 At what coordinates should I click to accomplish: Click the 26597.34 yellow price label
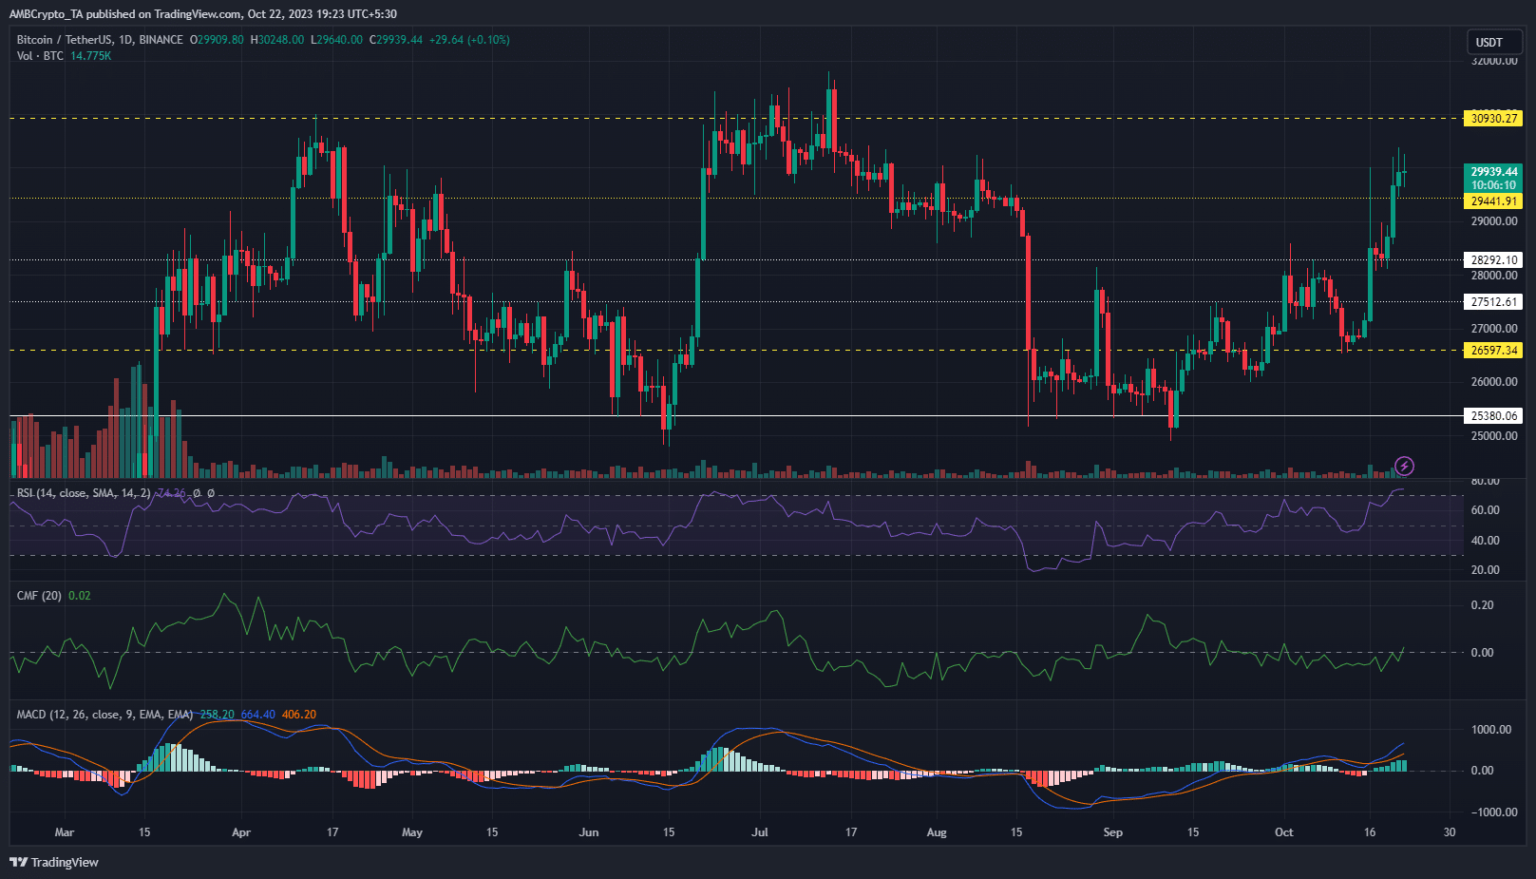pyautogui.click(x=1493, y=350)
